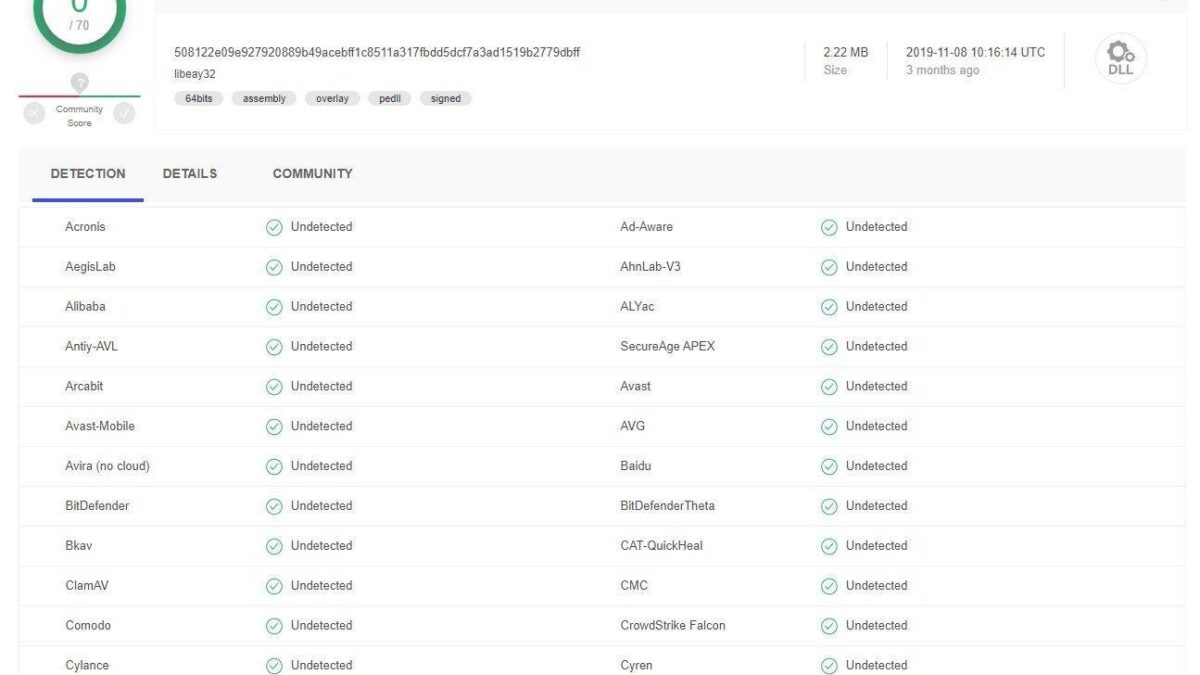The height and width of the screenshot is (675, 1200).
Task: Click the signed tag
Action: pos(446,99)
